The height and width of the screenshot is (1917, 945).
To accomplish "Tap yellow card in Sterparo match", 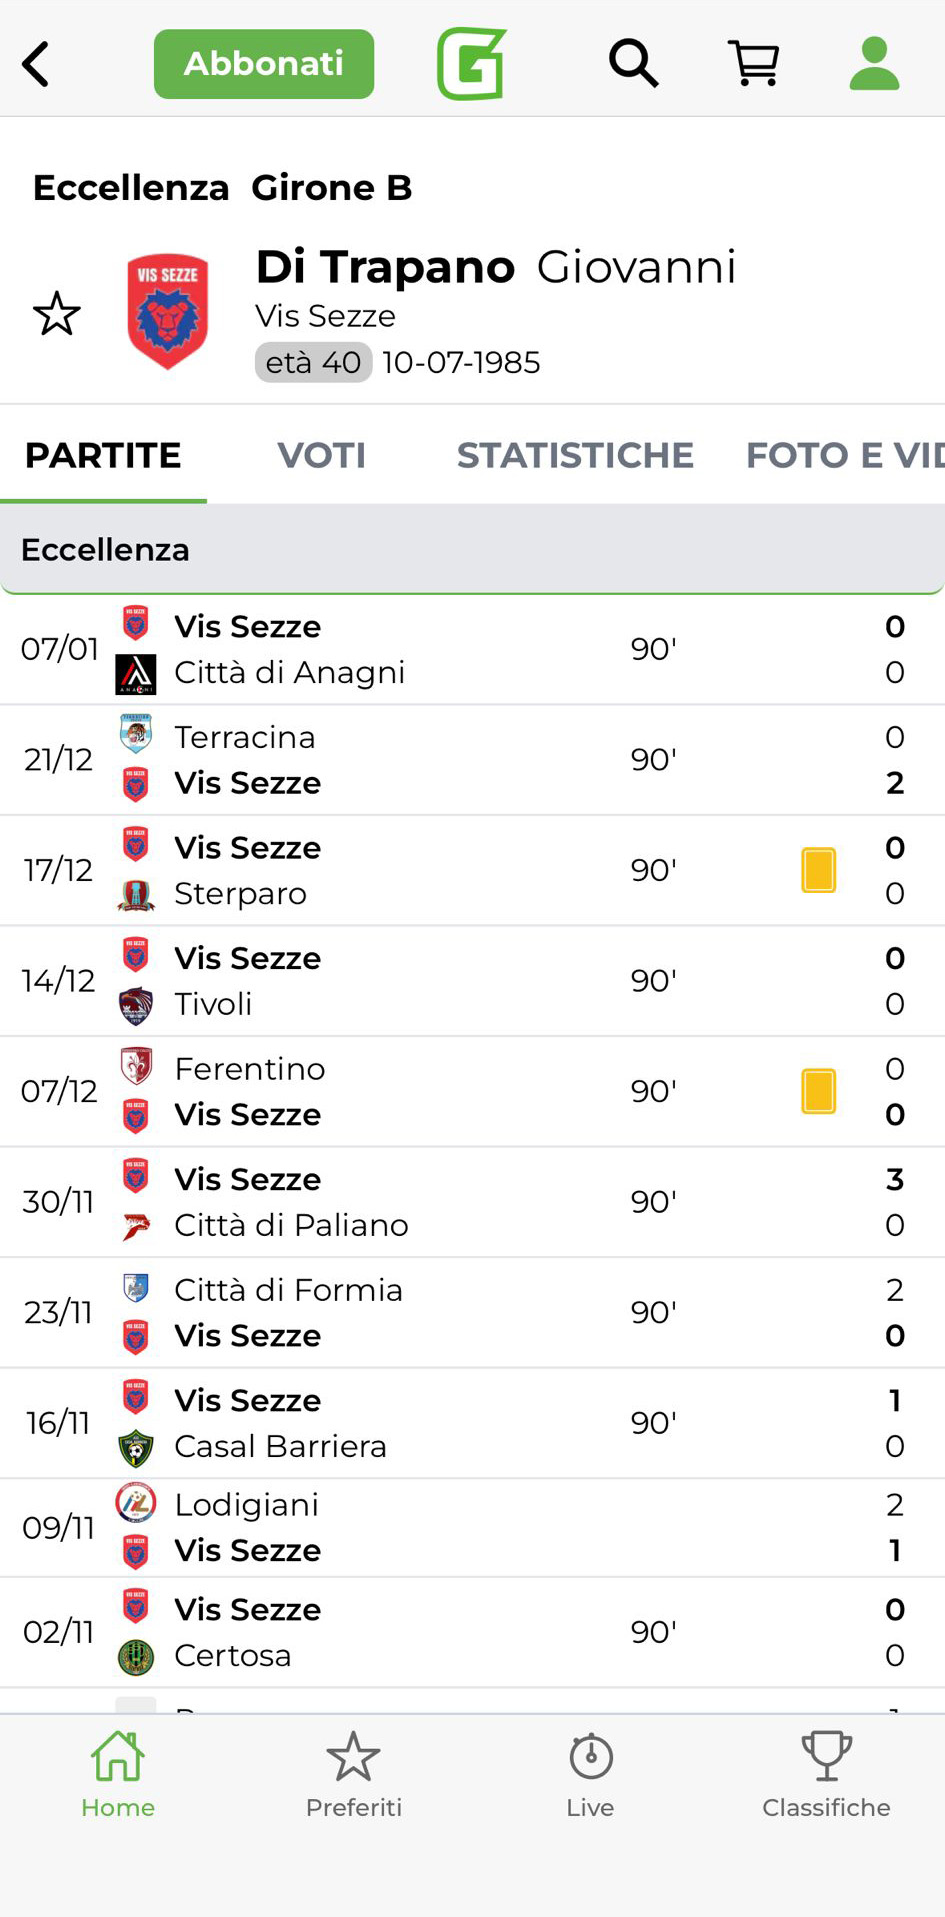I will (818, 870).
